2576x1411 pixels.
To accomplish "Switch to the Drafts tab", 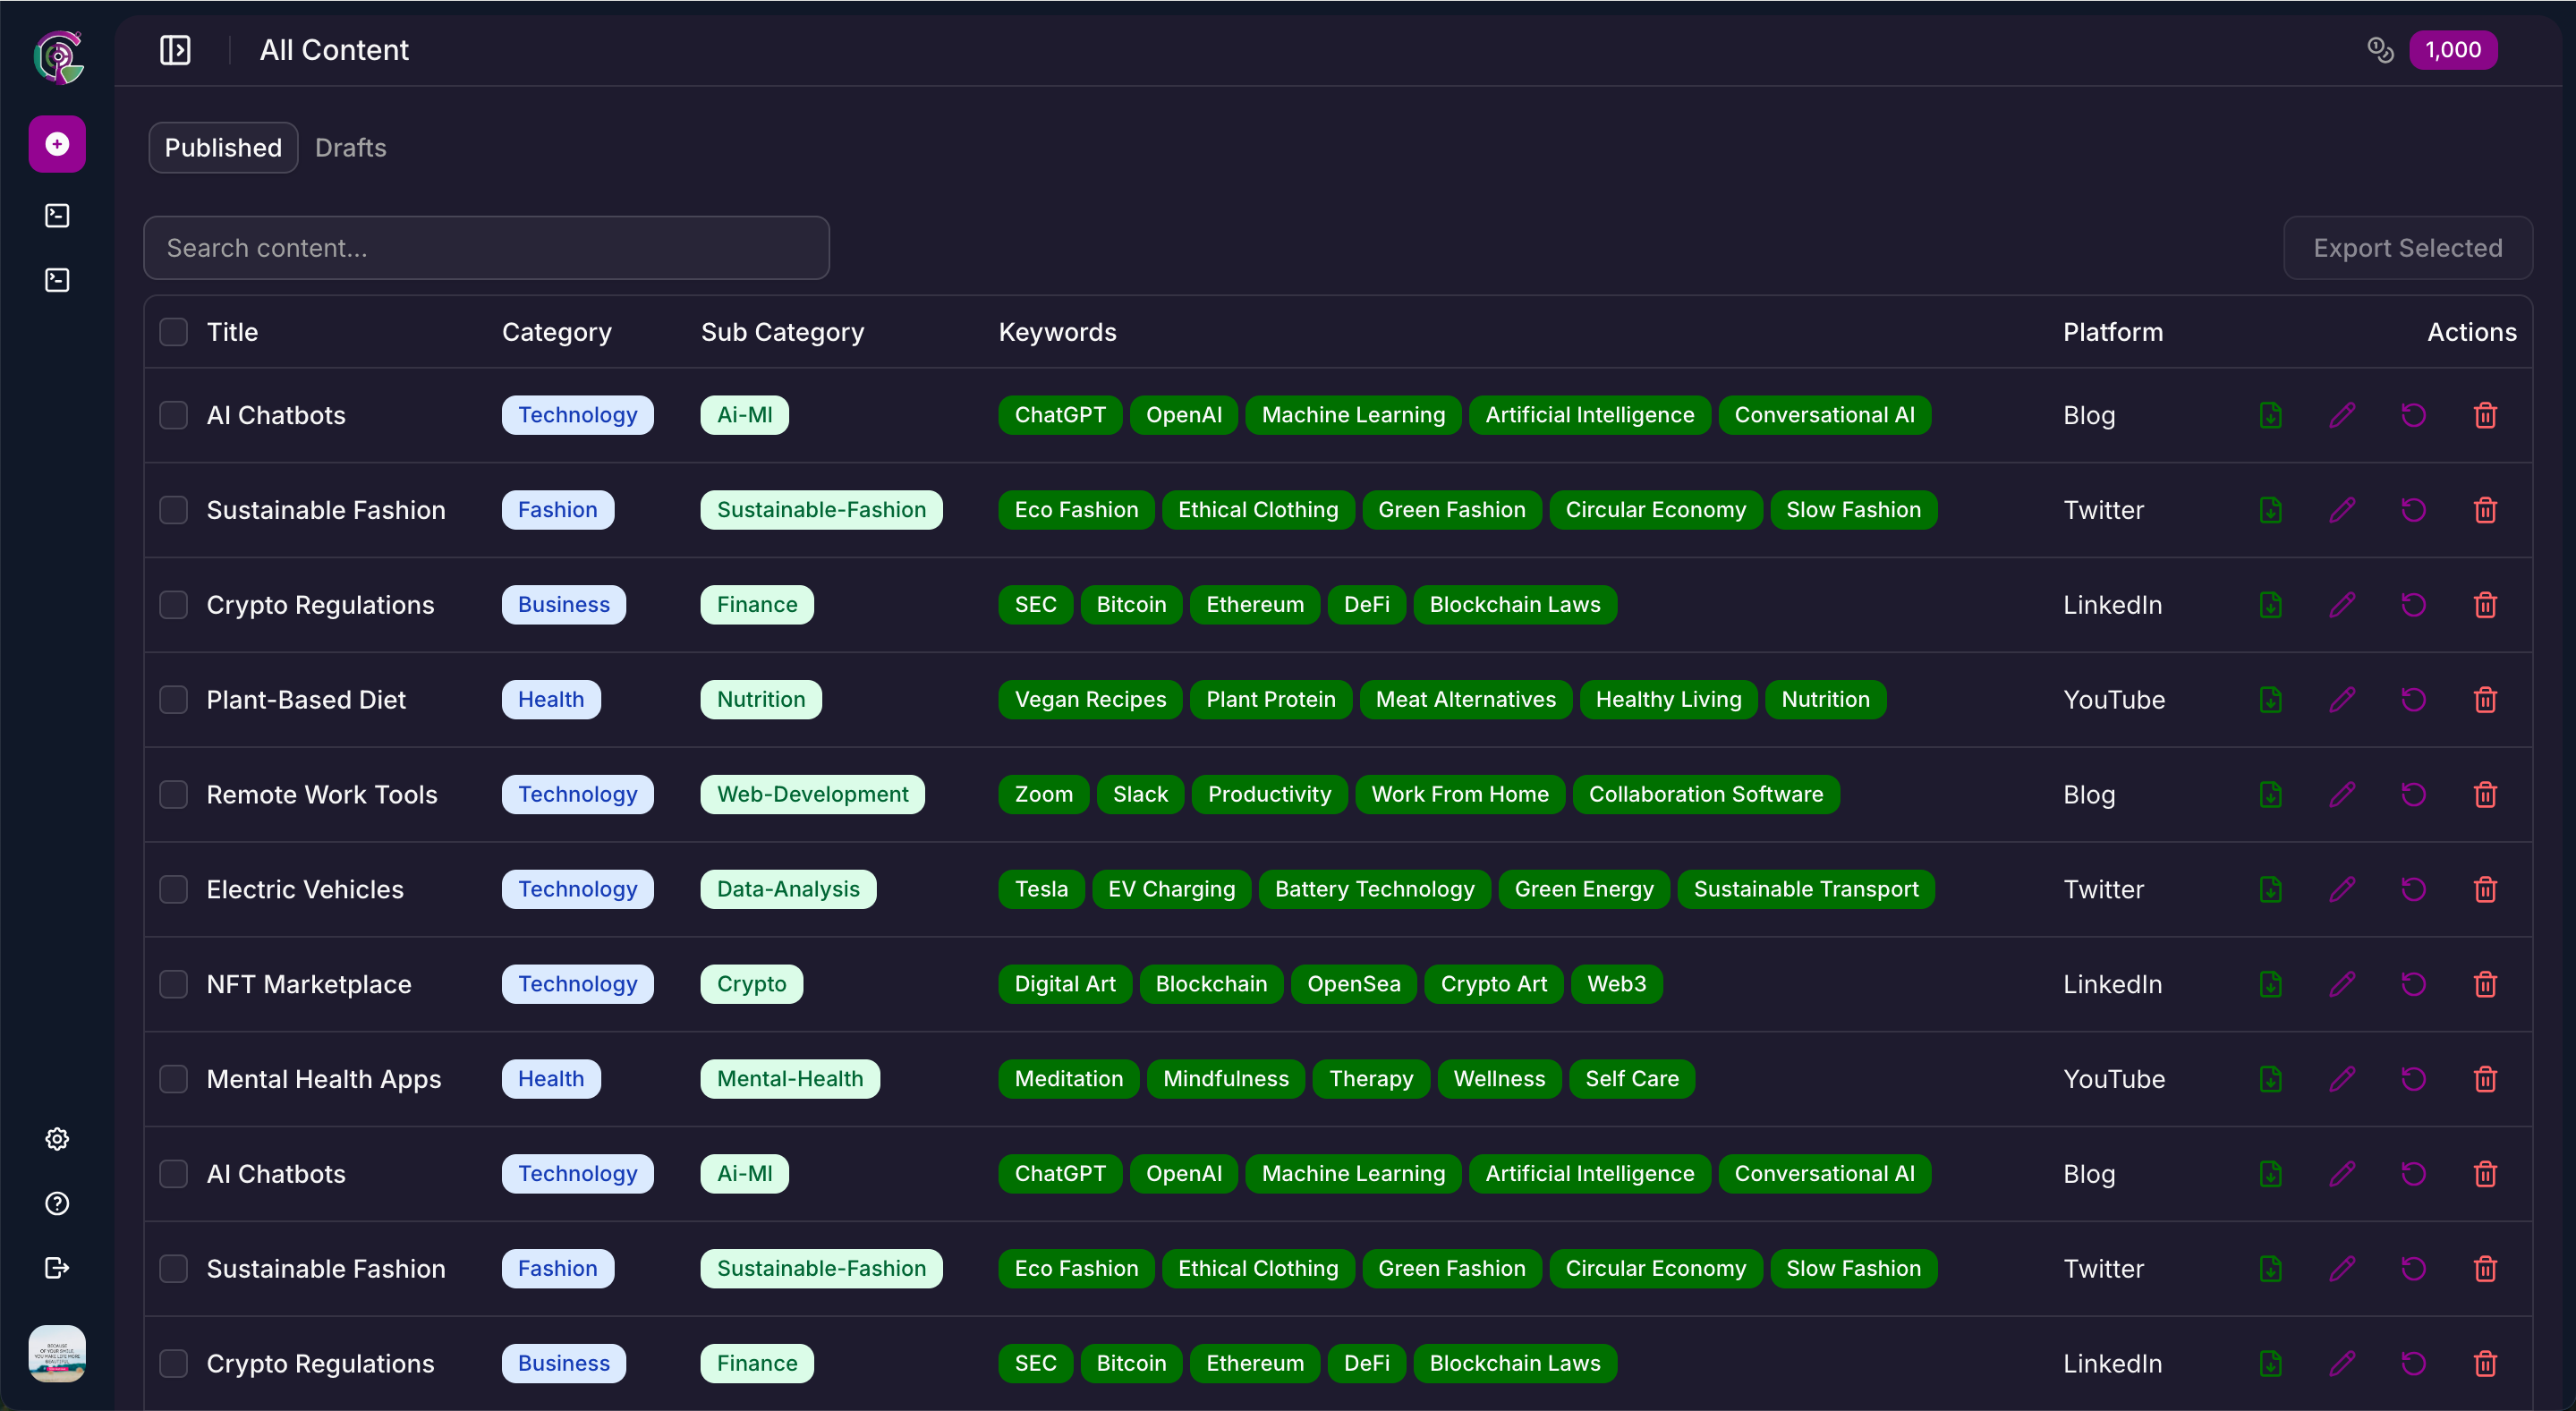I will pyautogui.click(x=350, y=148).
